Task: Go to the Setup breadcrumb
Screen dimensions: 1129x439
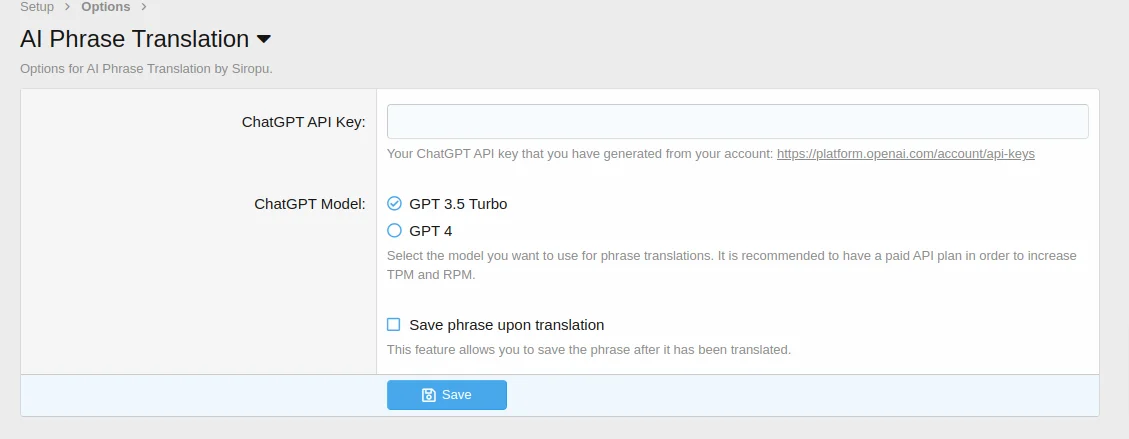Action: pos(37,7)
